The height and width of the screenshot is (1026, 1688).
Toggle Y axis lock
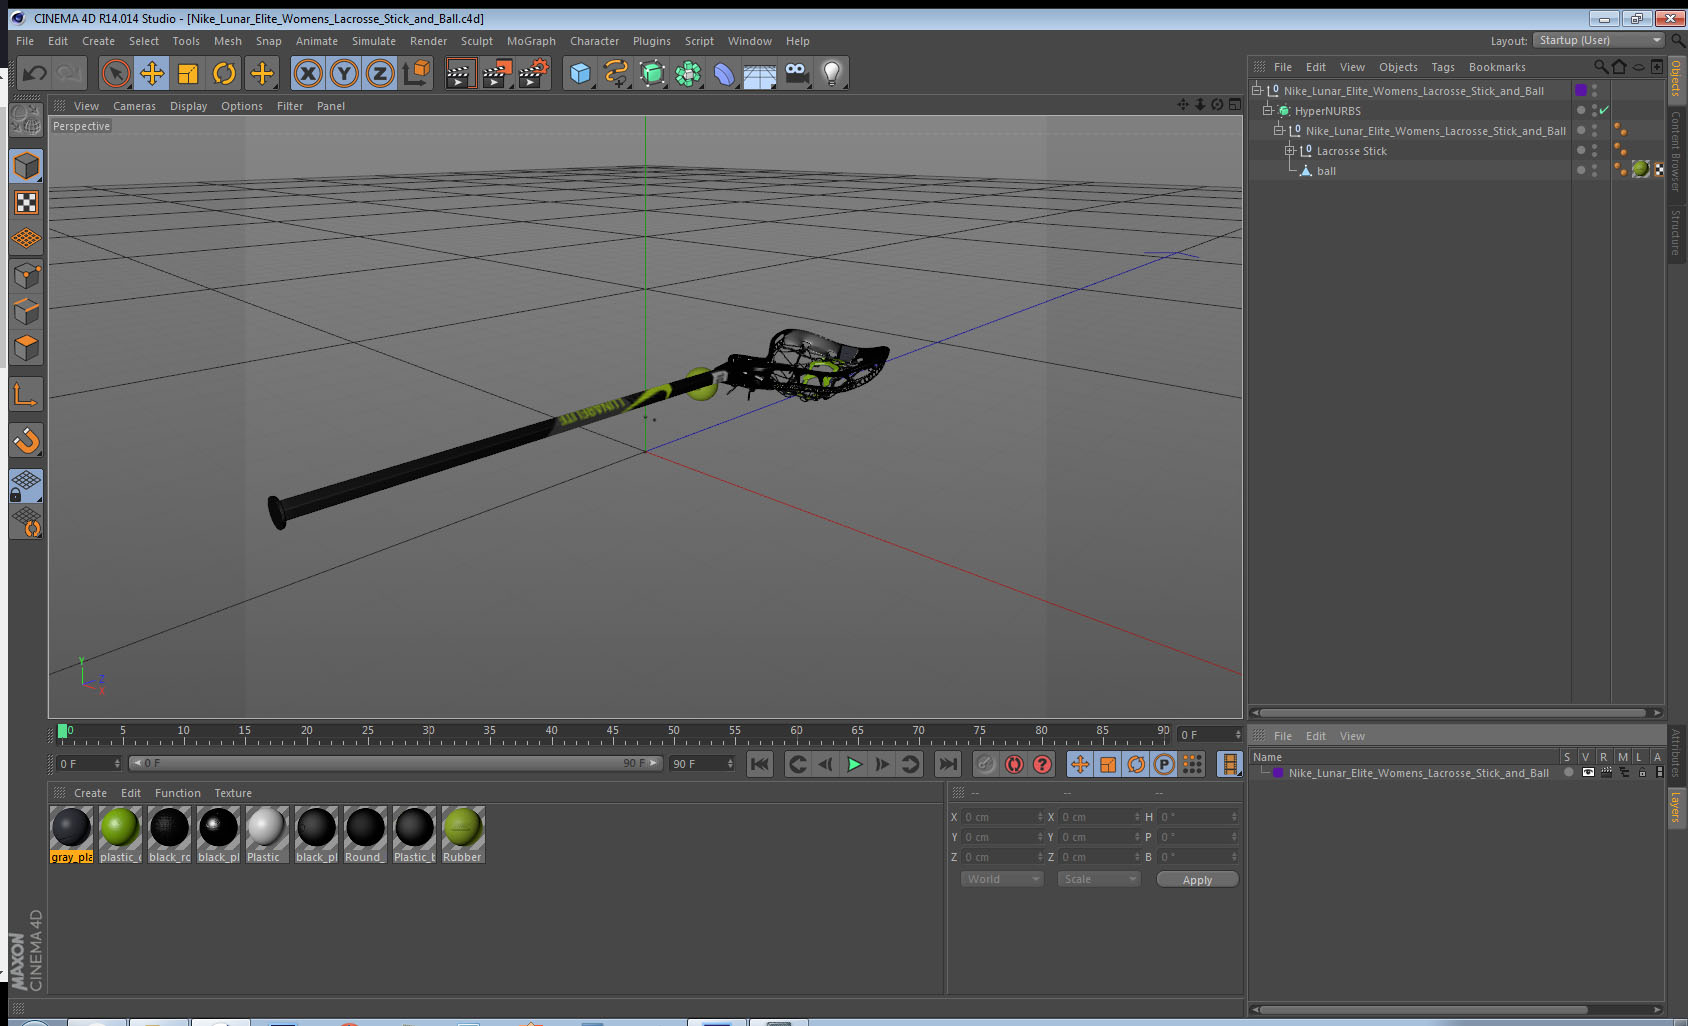point(344,73)
